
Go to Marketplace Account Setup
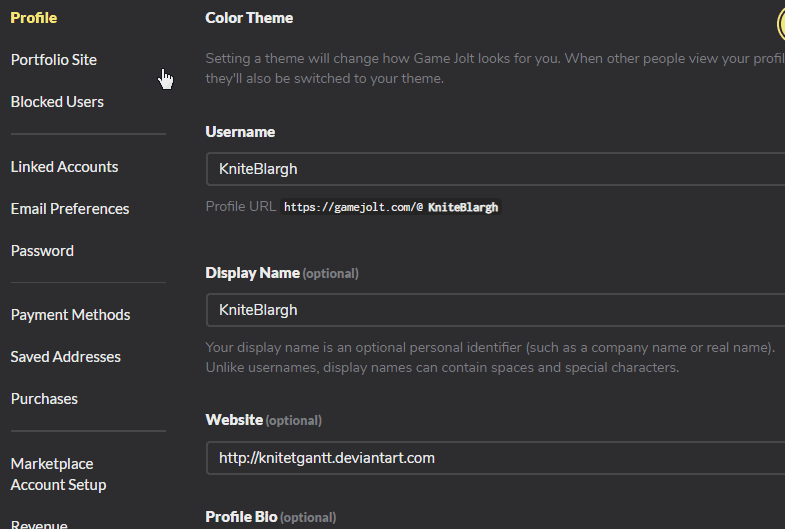(58, 474)
